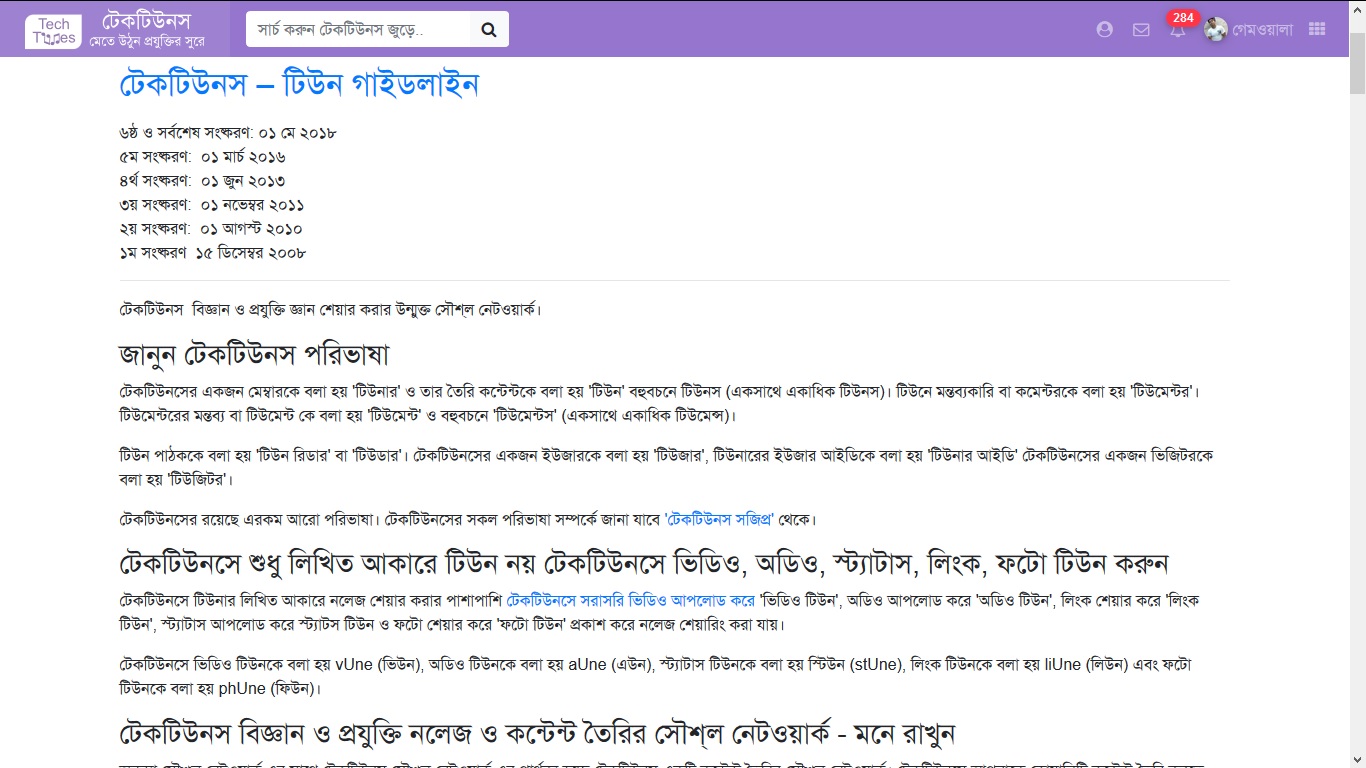Click heading 'টেকটিউনস বিজ্ঞান ও প্রযুক্তি নলেজ' section
This screenshot has width=1366, height=768.
(x=537, y=733)
